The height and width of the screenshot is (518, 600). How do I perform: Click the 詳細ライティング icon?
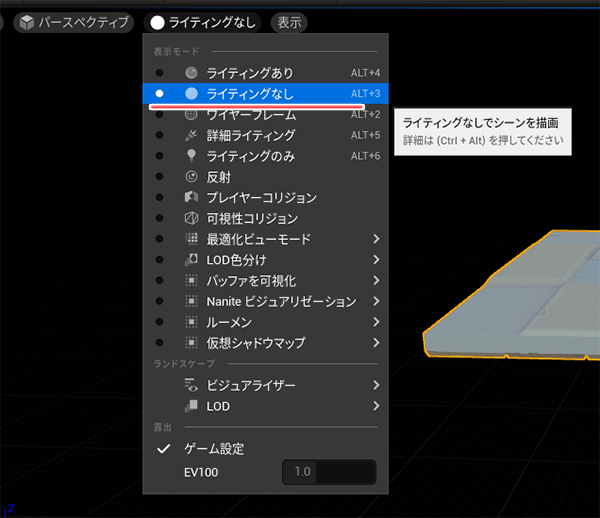[x=192, y=135]
